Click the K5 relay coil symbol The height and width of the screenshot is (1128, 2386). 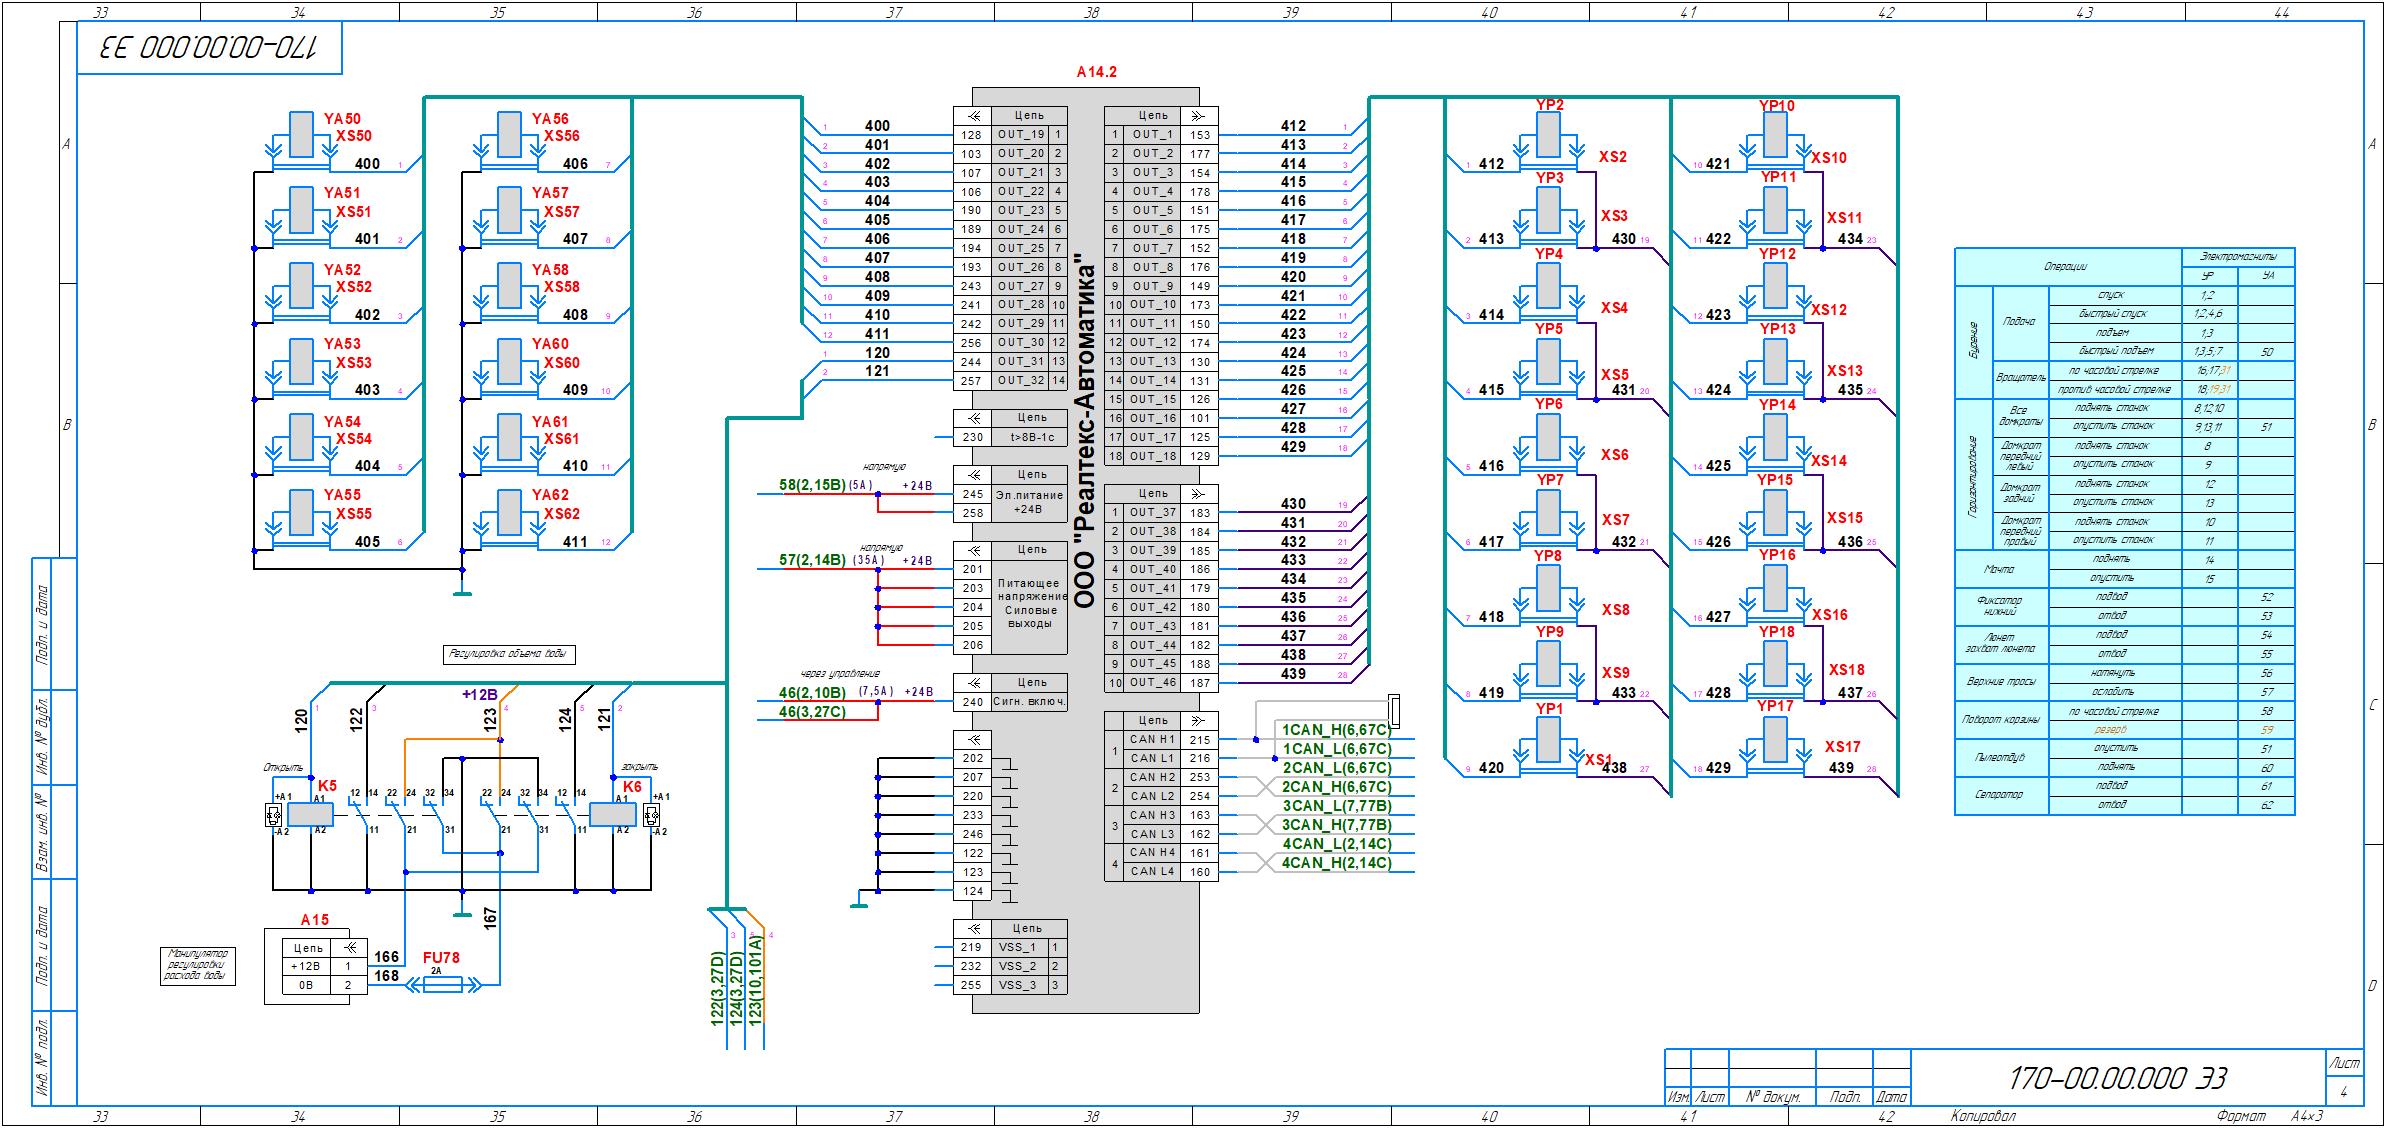pos(312,815)
